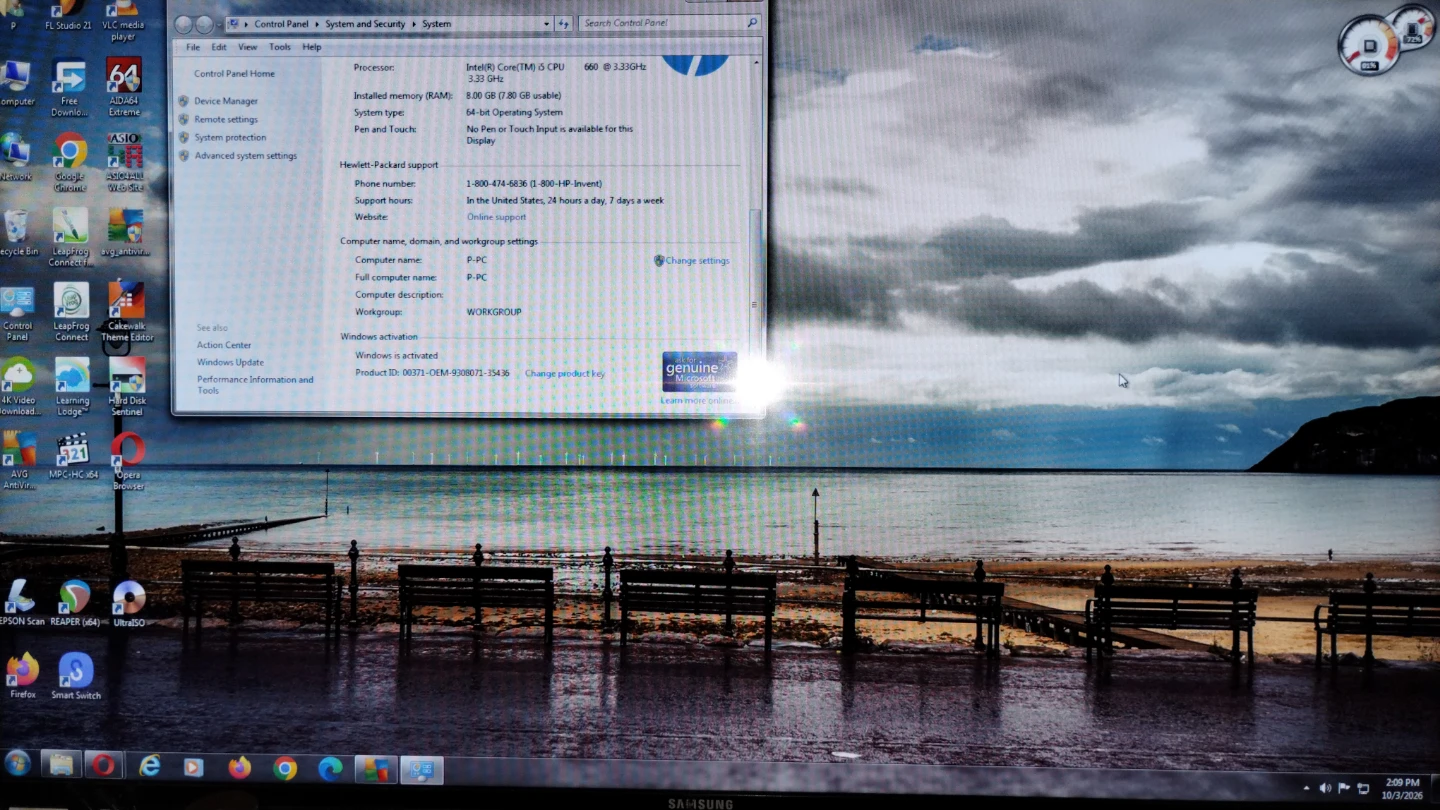Image resolution: width=1440 pixels, height=810 pixels.
Task: Click the Change product key link
Action: 565,374
